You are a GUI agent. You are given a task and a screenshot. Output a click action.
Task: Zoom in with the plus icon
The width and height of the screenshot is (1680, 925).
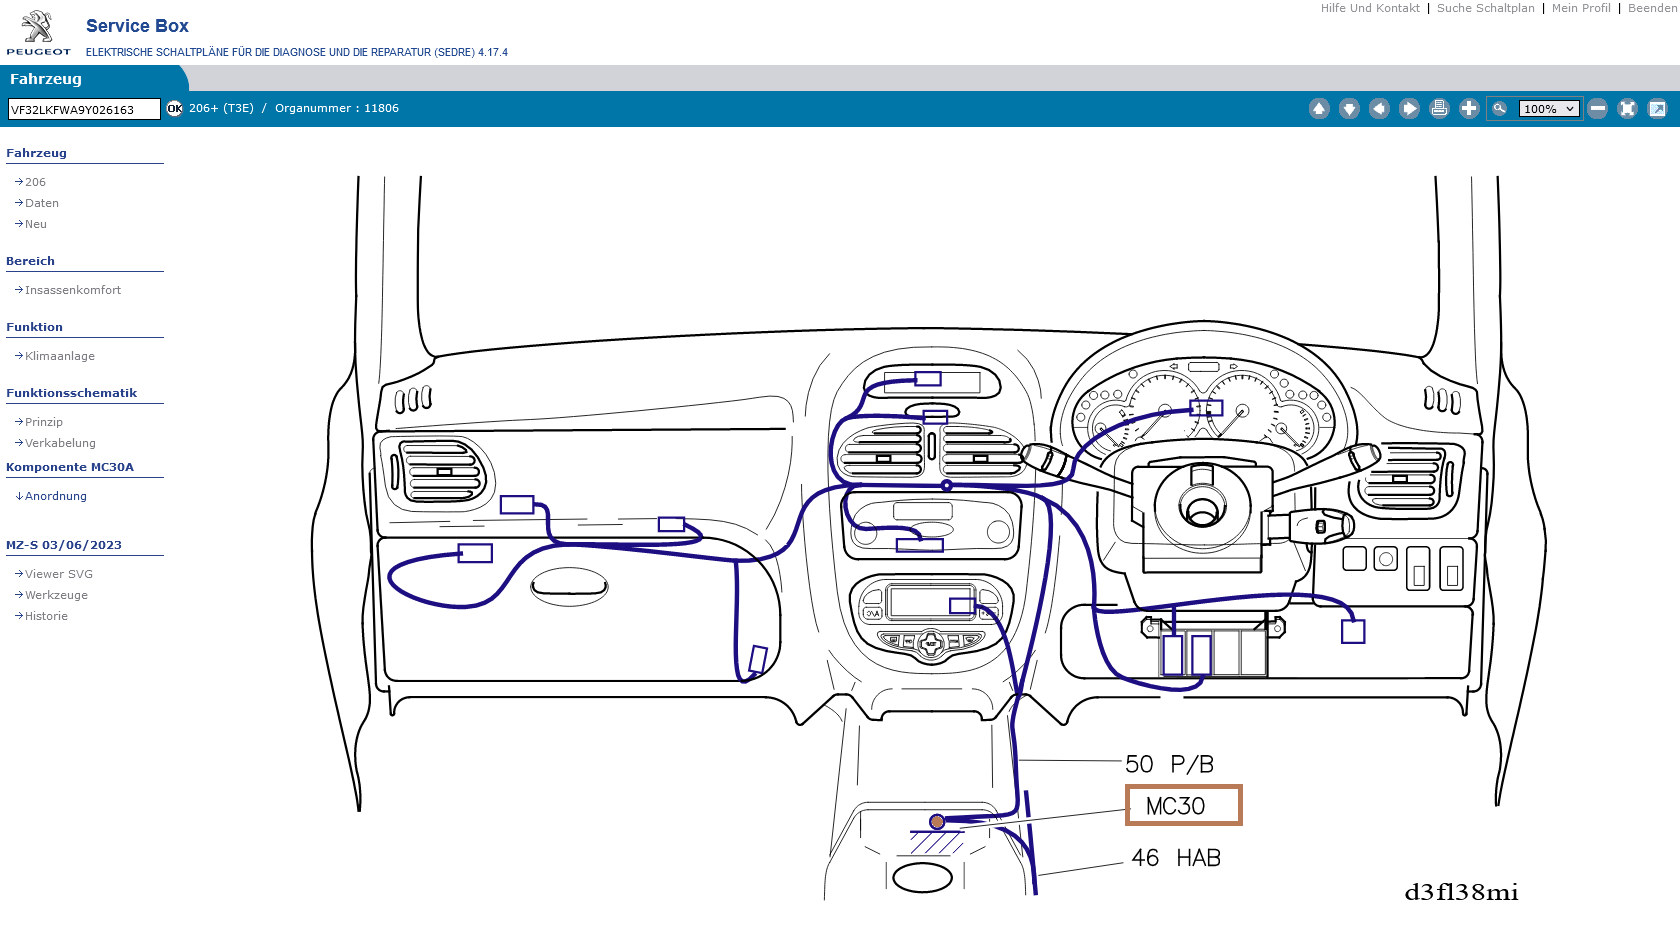1469,109
